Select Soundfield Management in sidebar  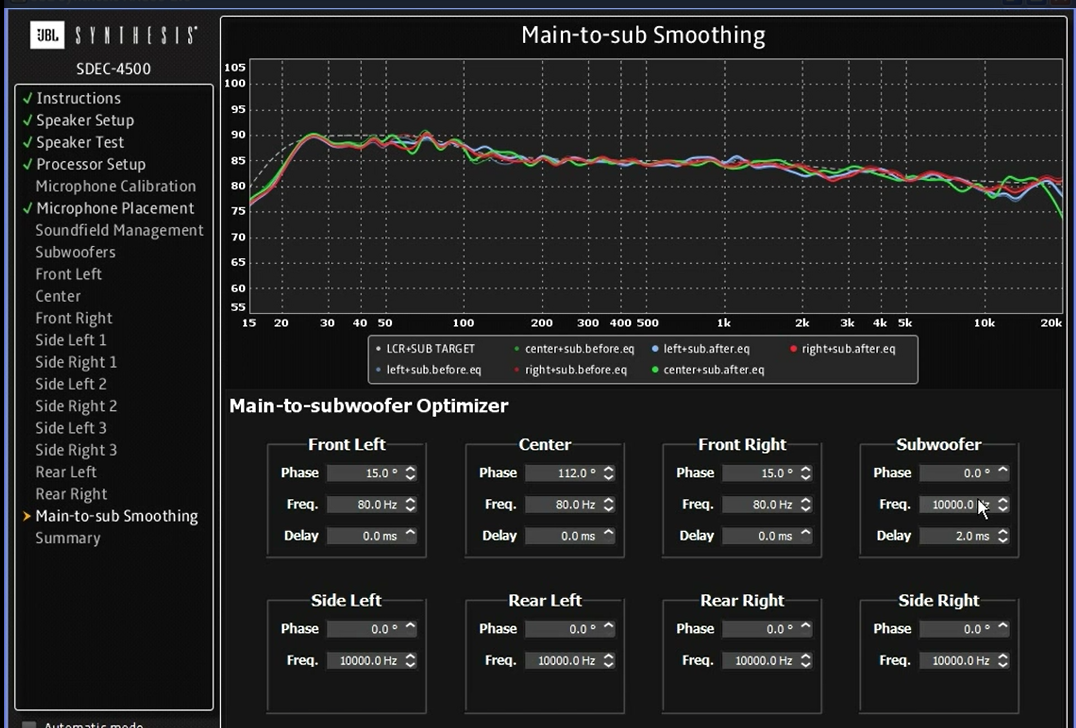click(x=119, y=230)
